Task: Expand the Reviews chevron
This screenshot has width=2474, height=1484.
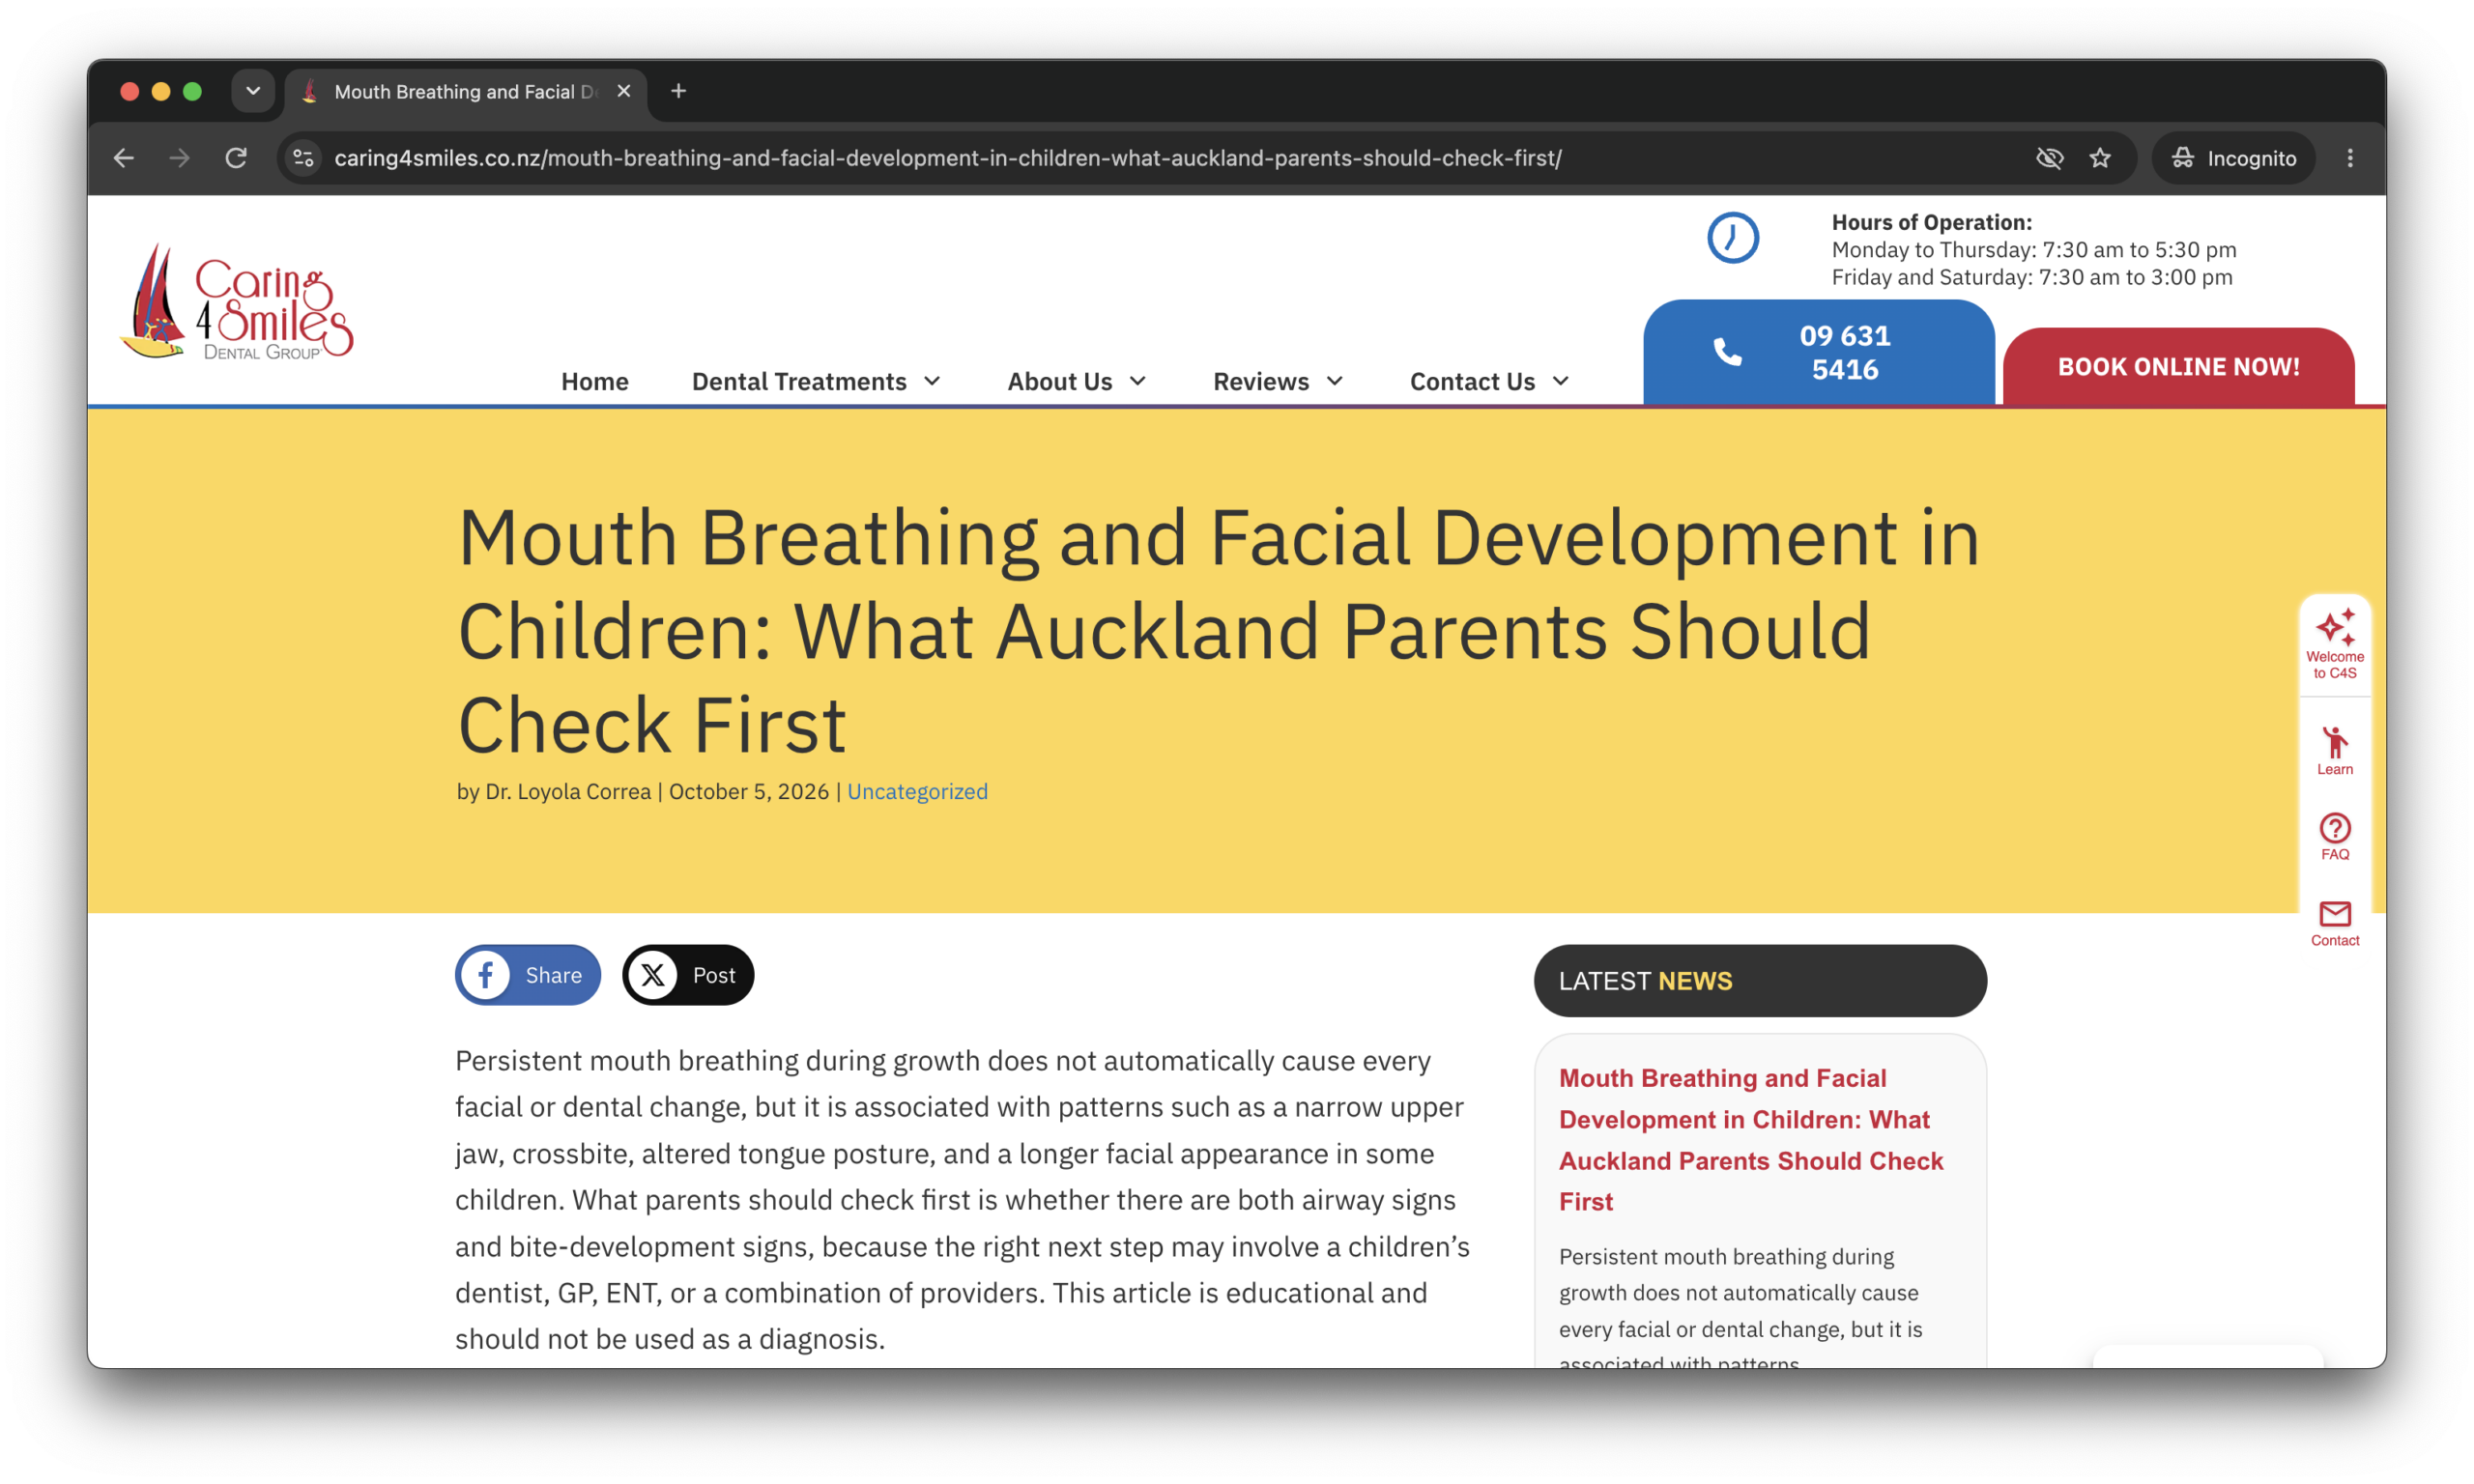Action: coord(1334,381)
